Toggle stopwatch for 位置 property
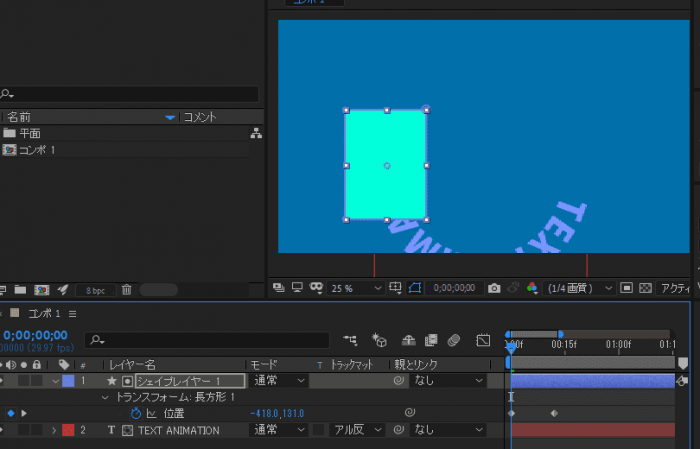The height and width of the screenshot is (449, 700). (136, 413)
